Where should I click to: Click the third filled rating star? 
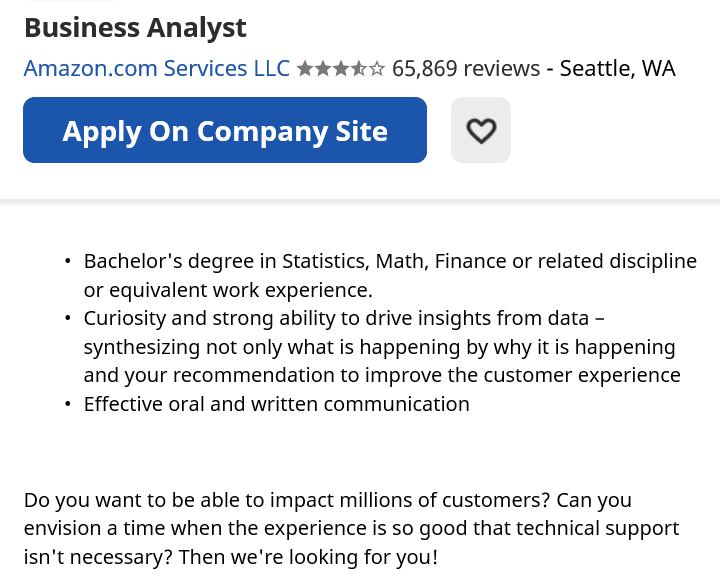(x=341, y=69)
